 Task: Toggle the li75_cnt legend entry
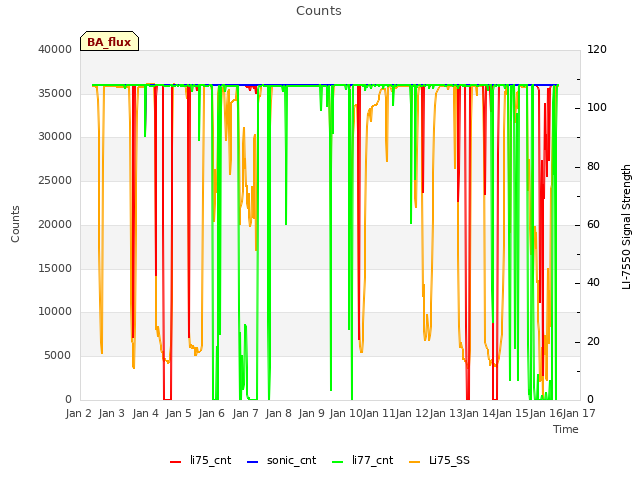click(x=200, y=461)
